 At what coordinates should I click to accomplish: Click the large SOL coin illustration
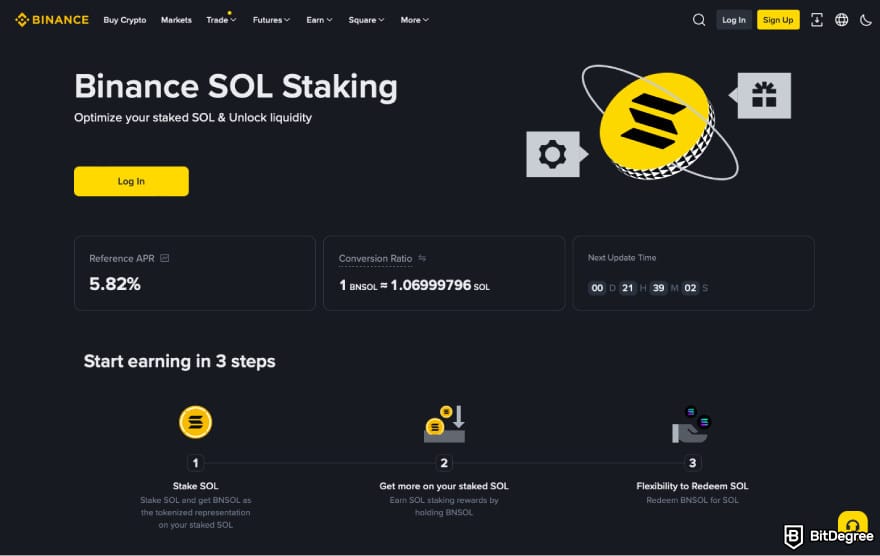point(657,126)
